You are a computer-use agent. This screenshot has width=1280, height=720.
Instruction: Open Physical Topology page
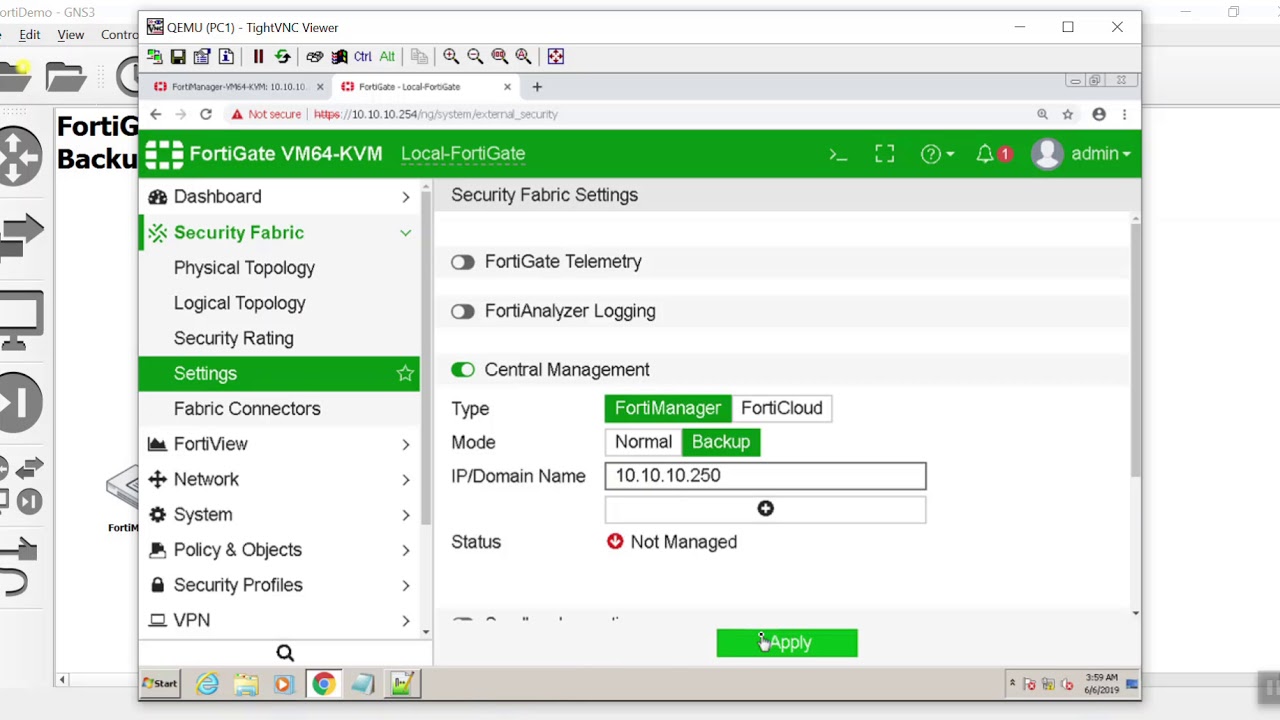coord(244,268)
